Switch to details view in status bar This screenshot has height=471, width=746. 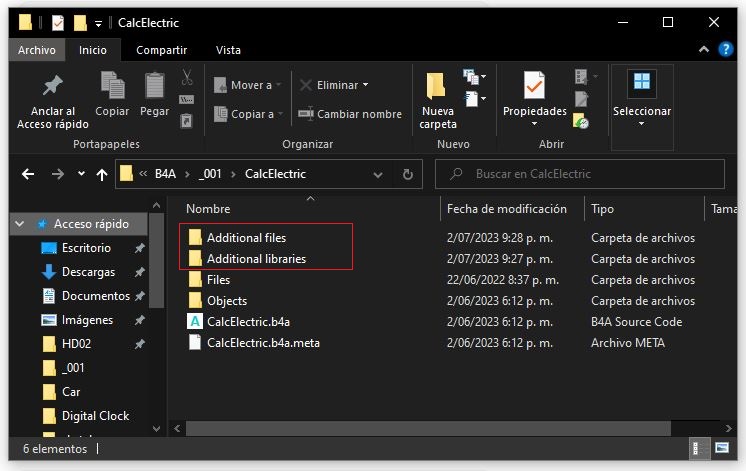tap(699, 449)
